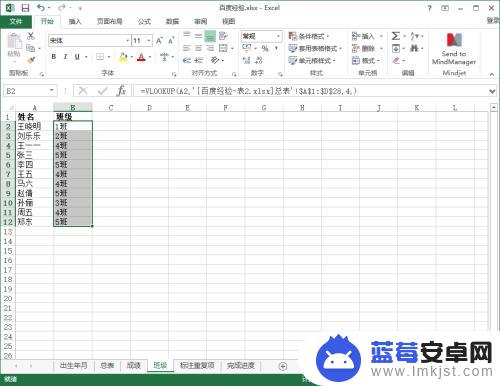This screenshot has height=386, width=500.
Task: Decrease font size with smaller A icon
Action: (171, 41)
